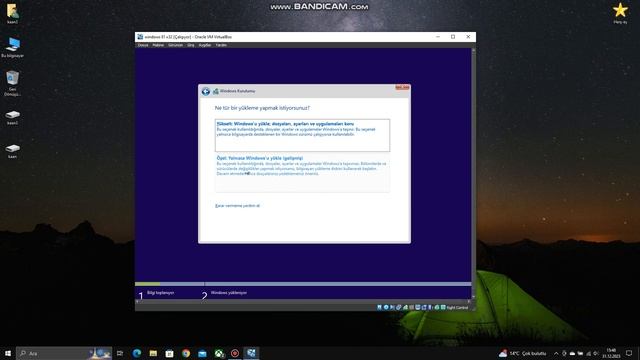640x360 pixels.
Task: Click the mouse integration icon in VM status bar
Action: tap(437, 307)
